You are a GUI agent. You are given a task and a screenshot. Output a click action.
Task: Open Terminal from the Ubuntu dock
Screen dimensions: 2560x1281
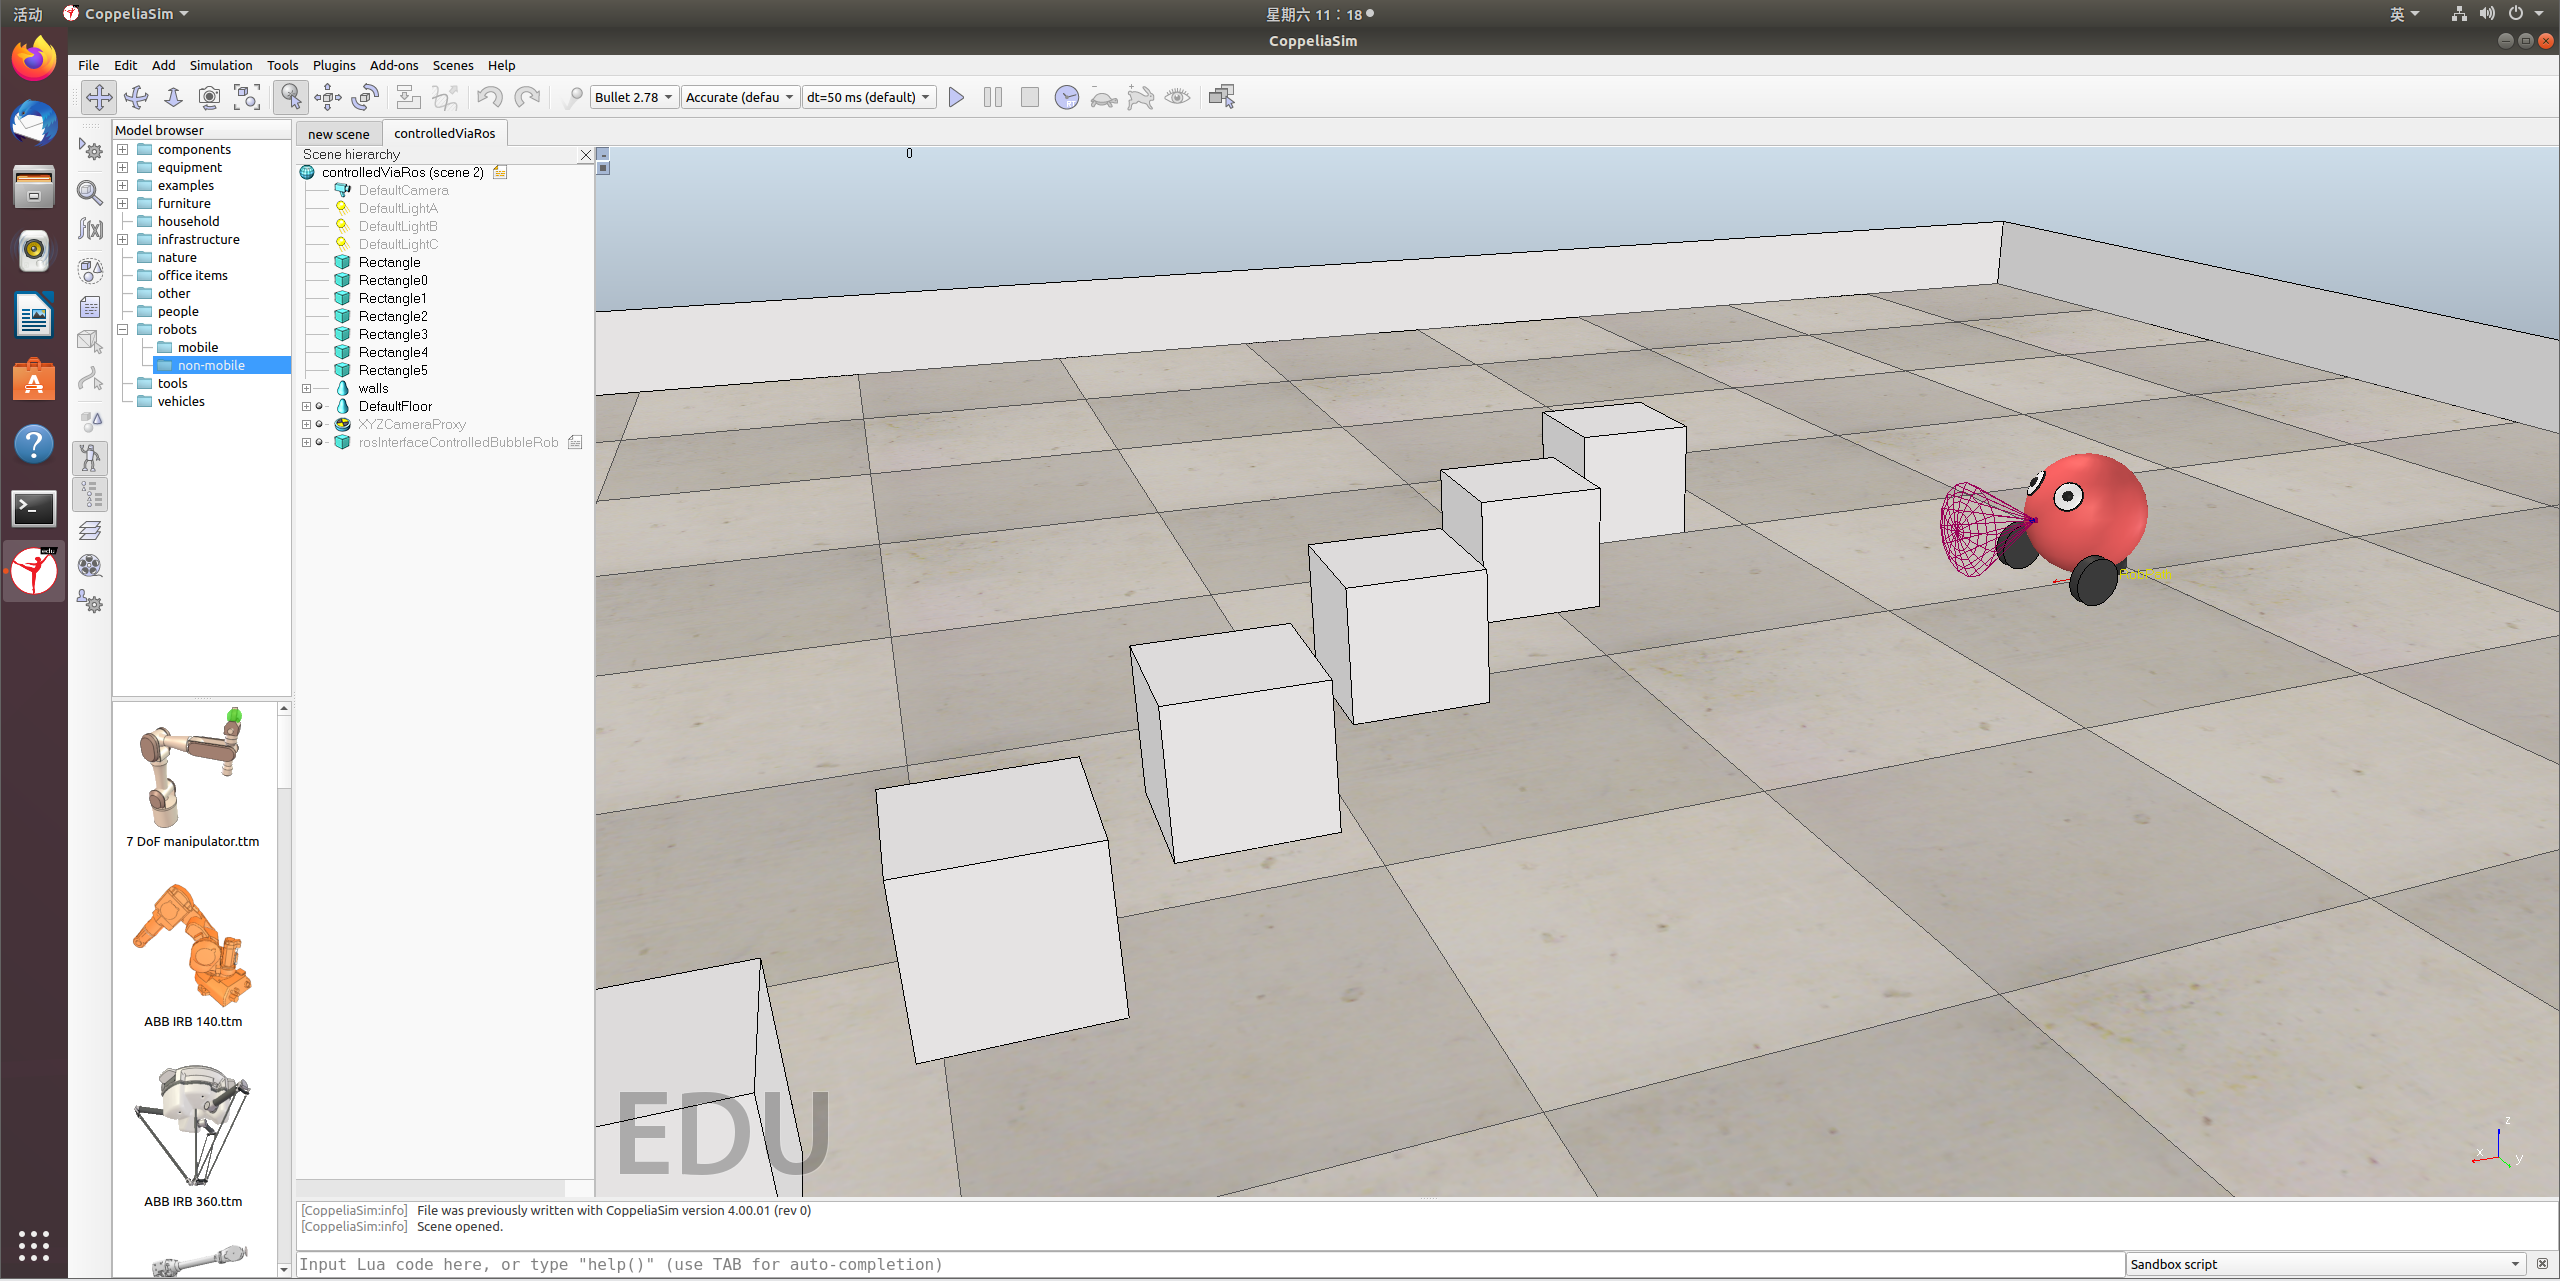34,508
